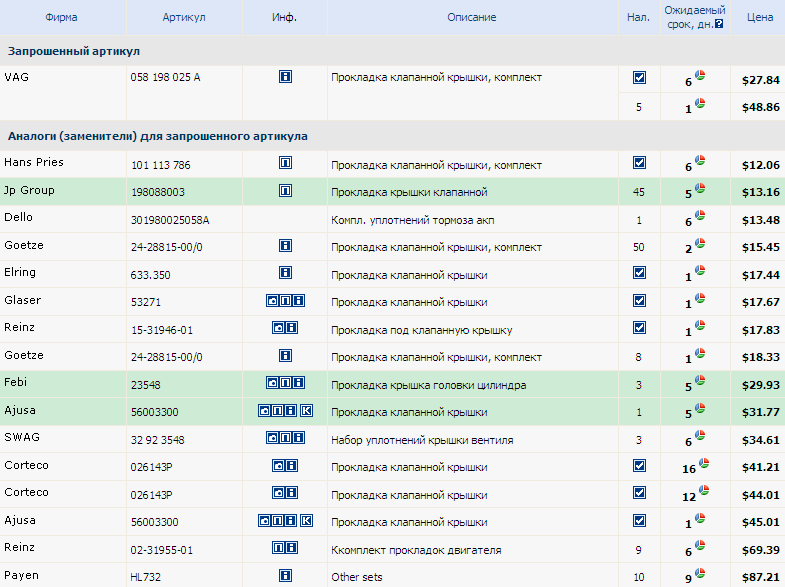Sort by the Нал. column header
The image size is (785, 587).
[638, 18]
